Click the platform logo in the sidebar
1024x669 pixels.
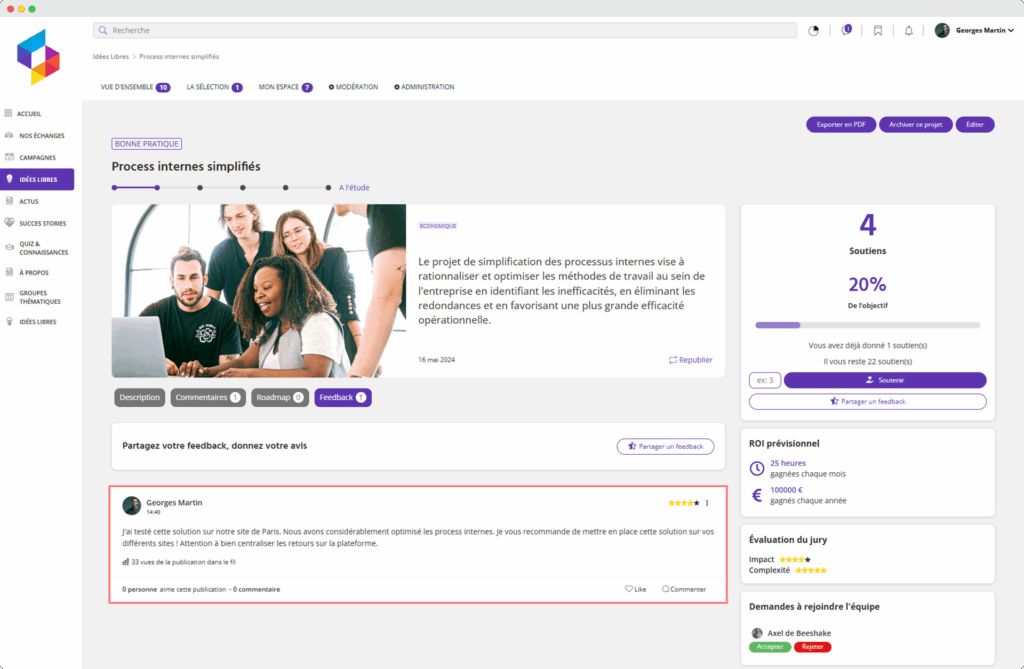[38, 57]
